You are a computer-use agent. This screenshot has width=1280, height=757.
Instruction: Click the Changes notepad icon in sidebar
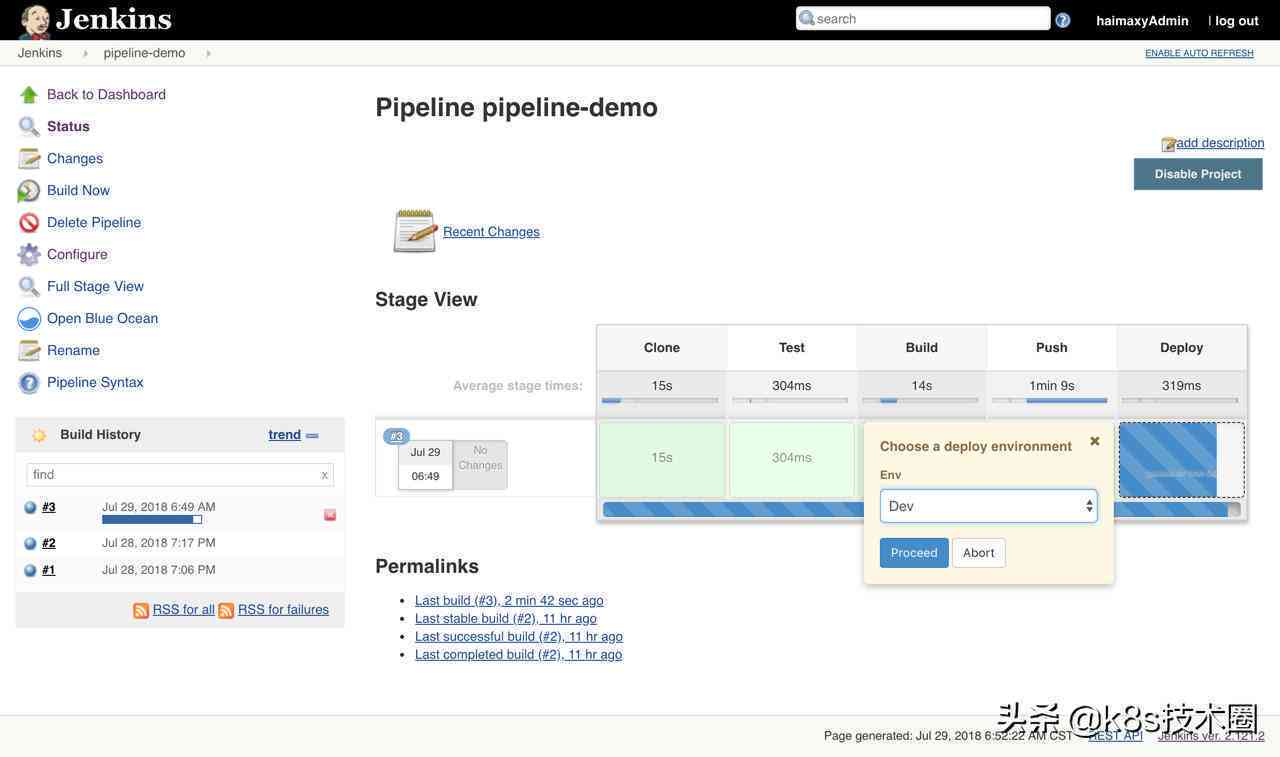29,159
